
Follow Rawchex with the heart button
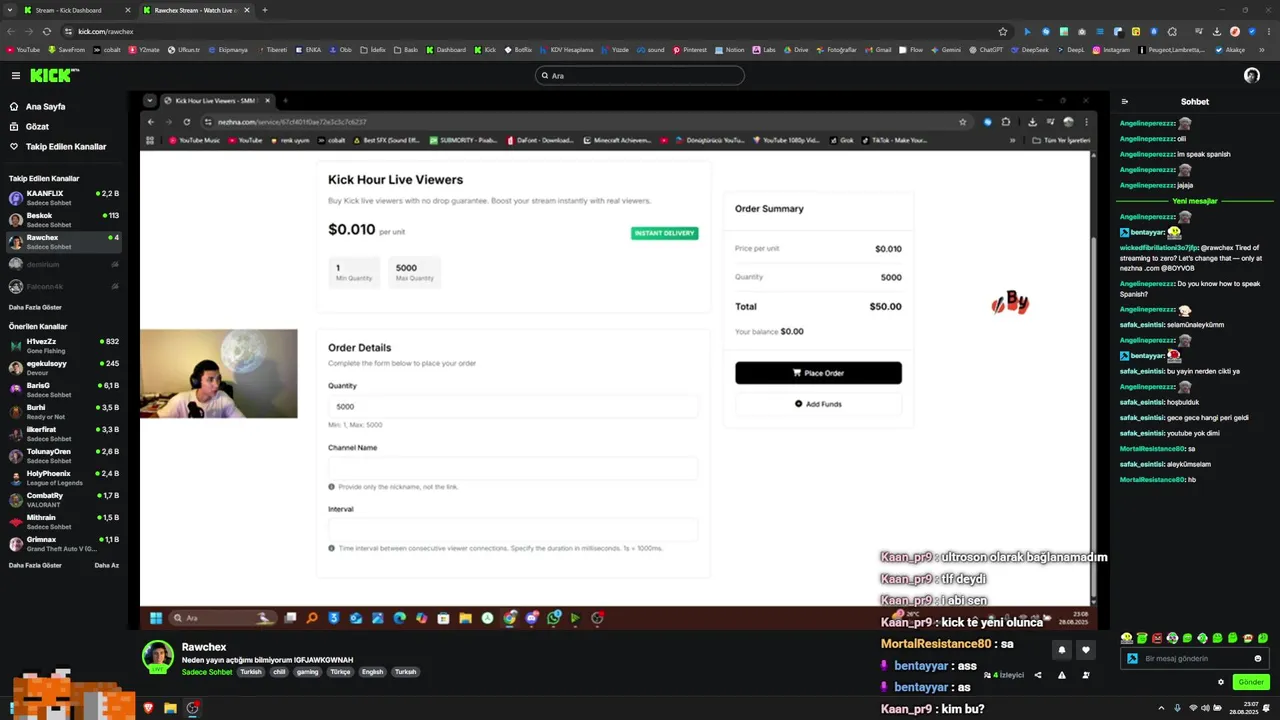[x=1086, y=650]
